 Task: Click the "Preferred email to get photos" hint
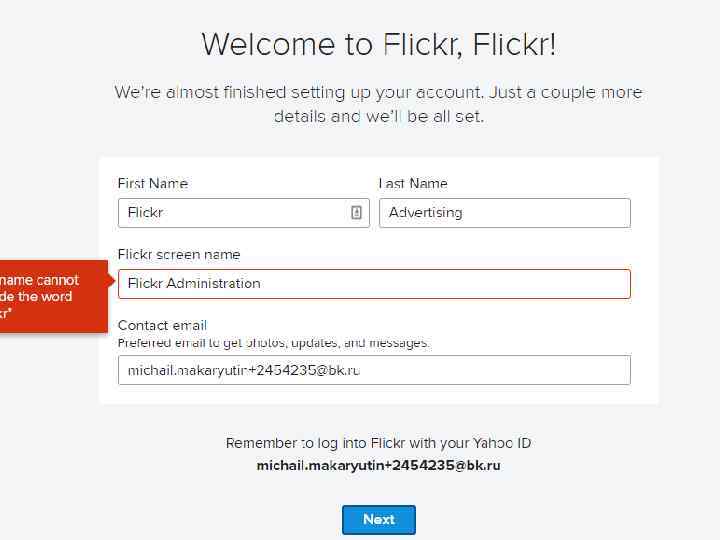click(x=273, y=343)
